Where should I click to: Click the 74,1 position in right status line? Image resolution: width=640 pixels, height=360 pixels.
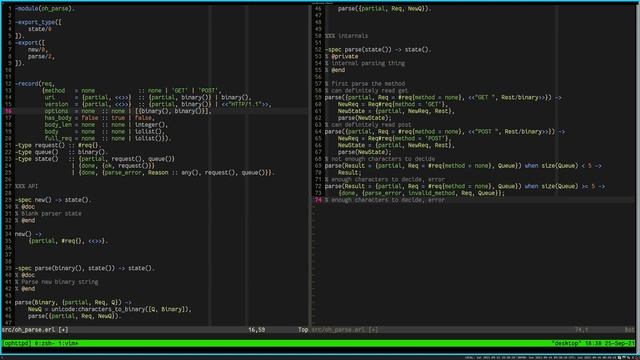(x=582, y=329)
